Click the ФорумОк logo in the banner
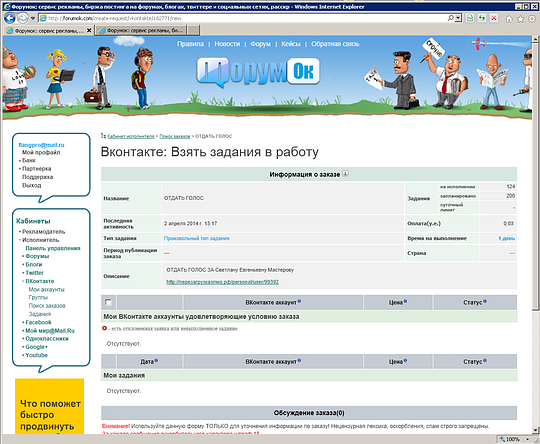The image size is (540, 444). 258,72
